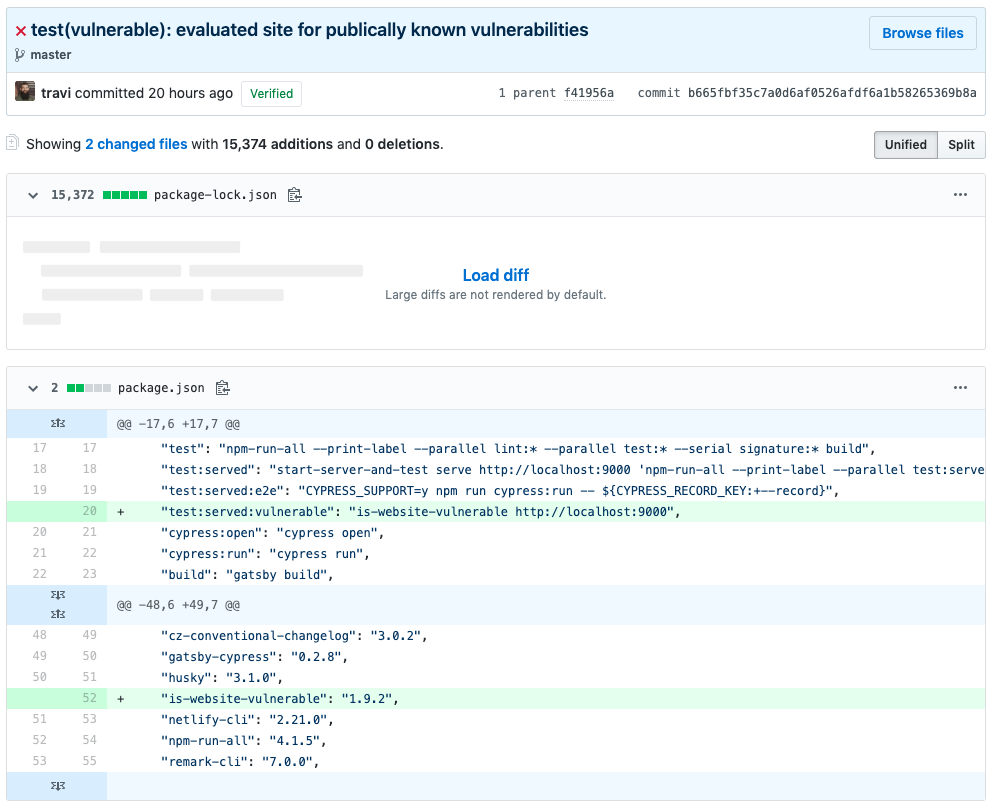Click the branch icon beside master
This screenshot has width=994, height=810.
point(20,55)
